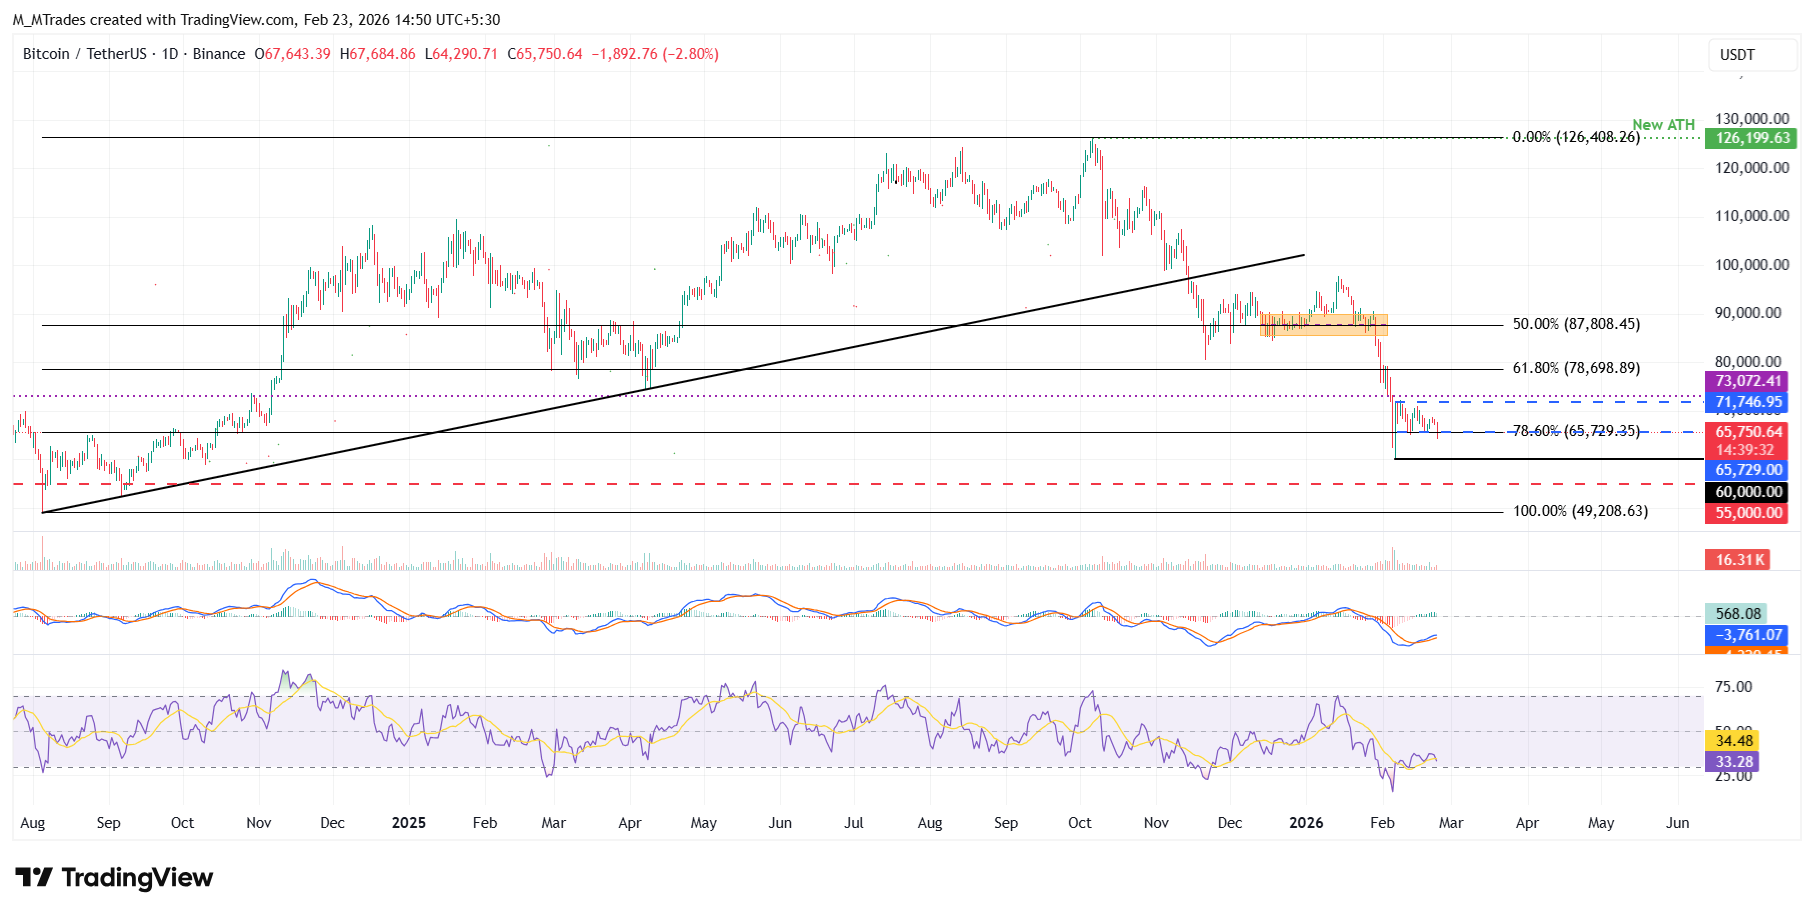Click the 2025 marker on time axis
Image resolution: width=1814 pixels, height=915 pixels.
[x=408, y=823]
